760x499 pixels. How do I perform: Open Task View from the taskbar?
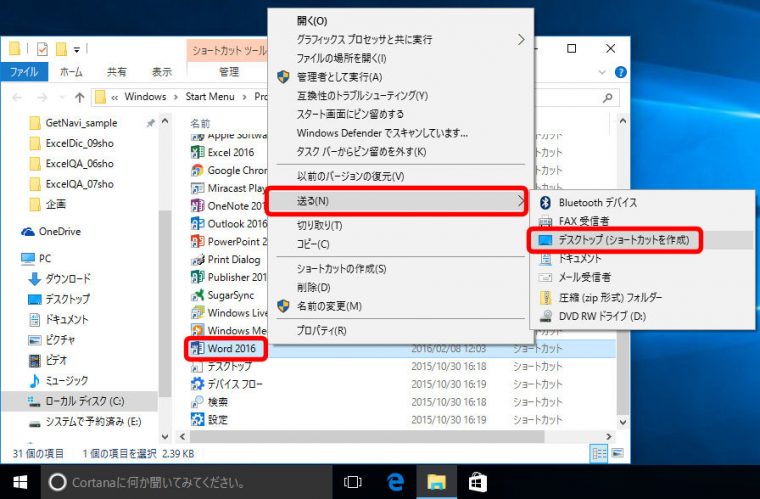pyautogui.click(x=352, y=482)
